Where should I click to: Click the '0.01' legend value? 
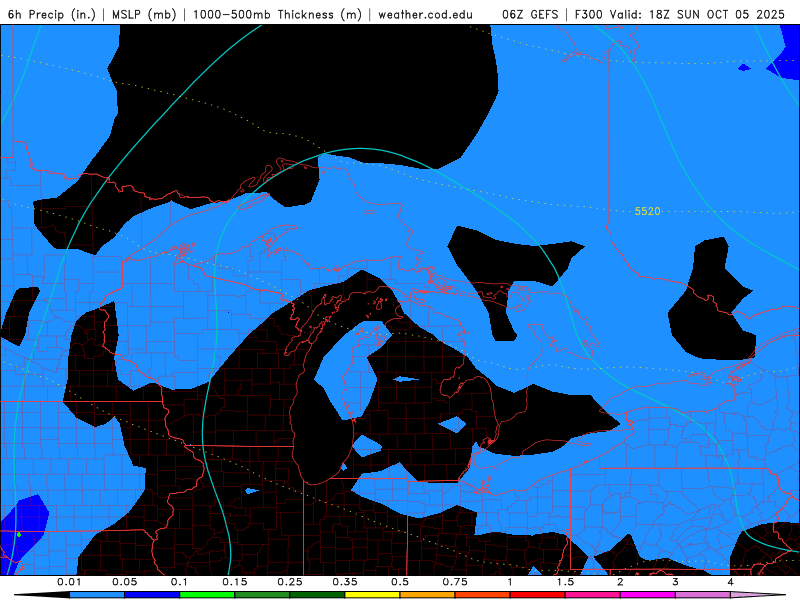coord(69,582)
